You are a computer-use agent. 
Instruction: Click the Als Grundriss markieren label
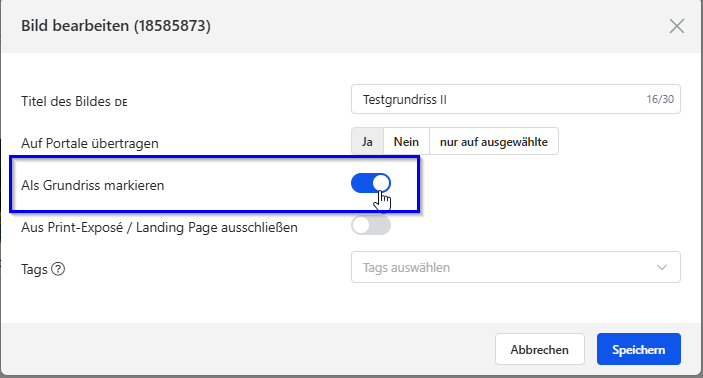[92, 185]
